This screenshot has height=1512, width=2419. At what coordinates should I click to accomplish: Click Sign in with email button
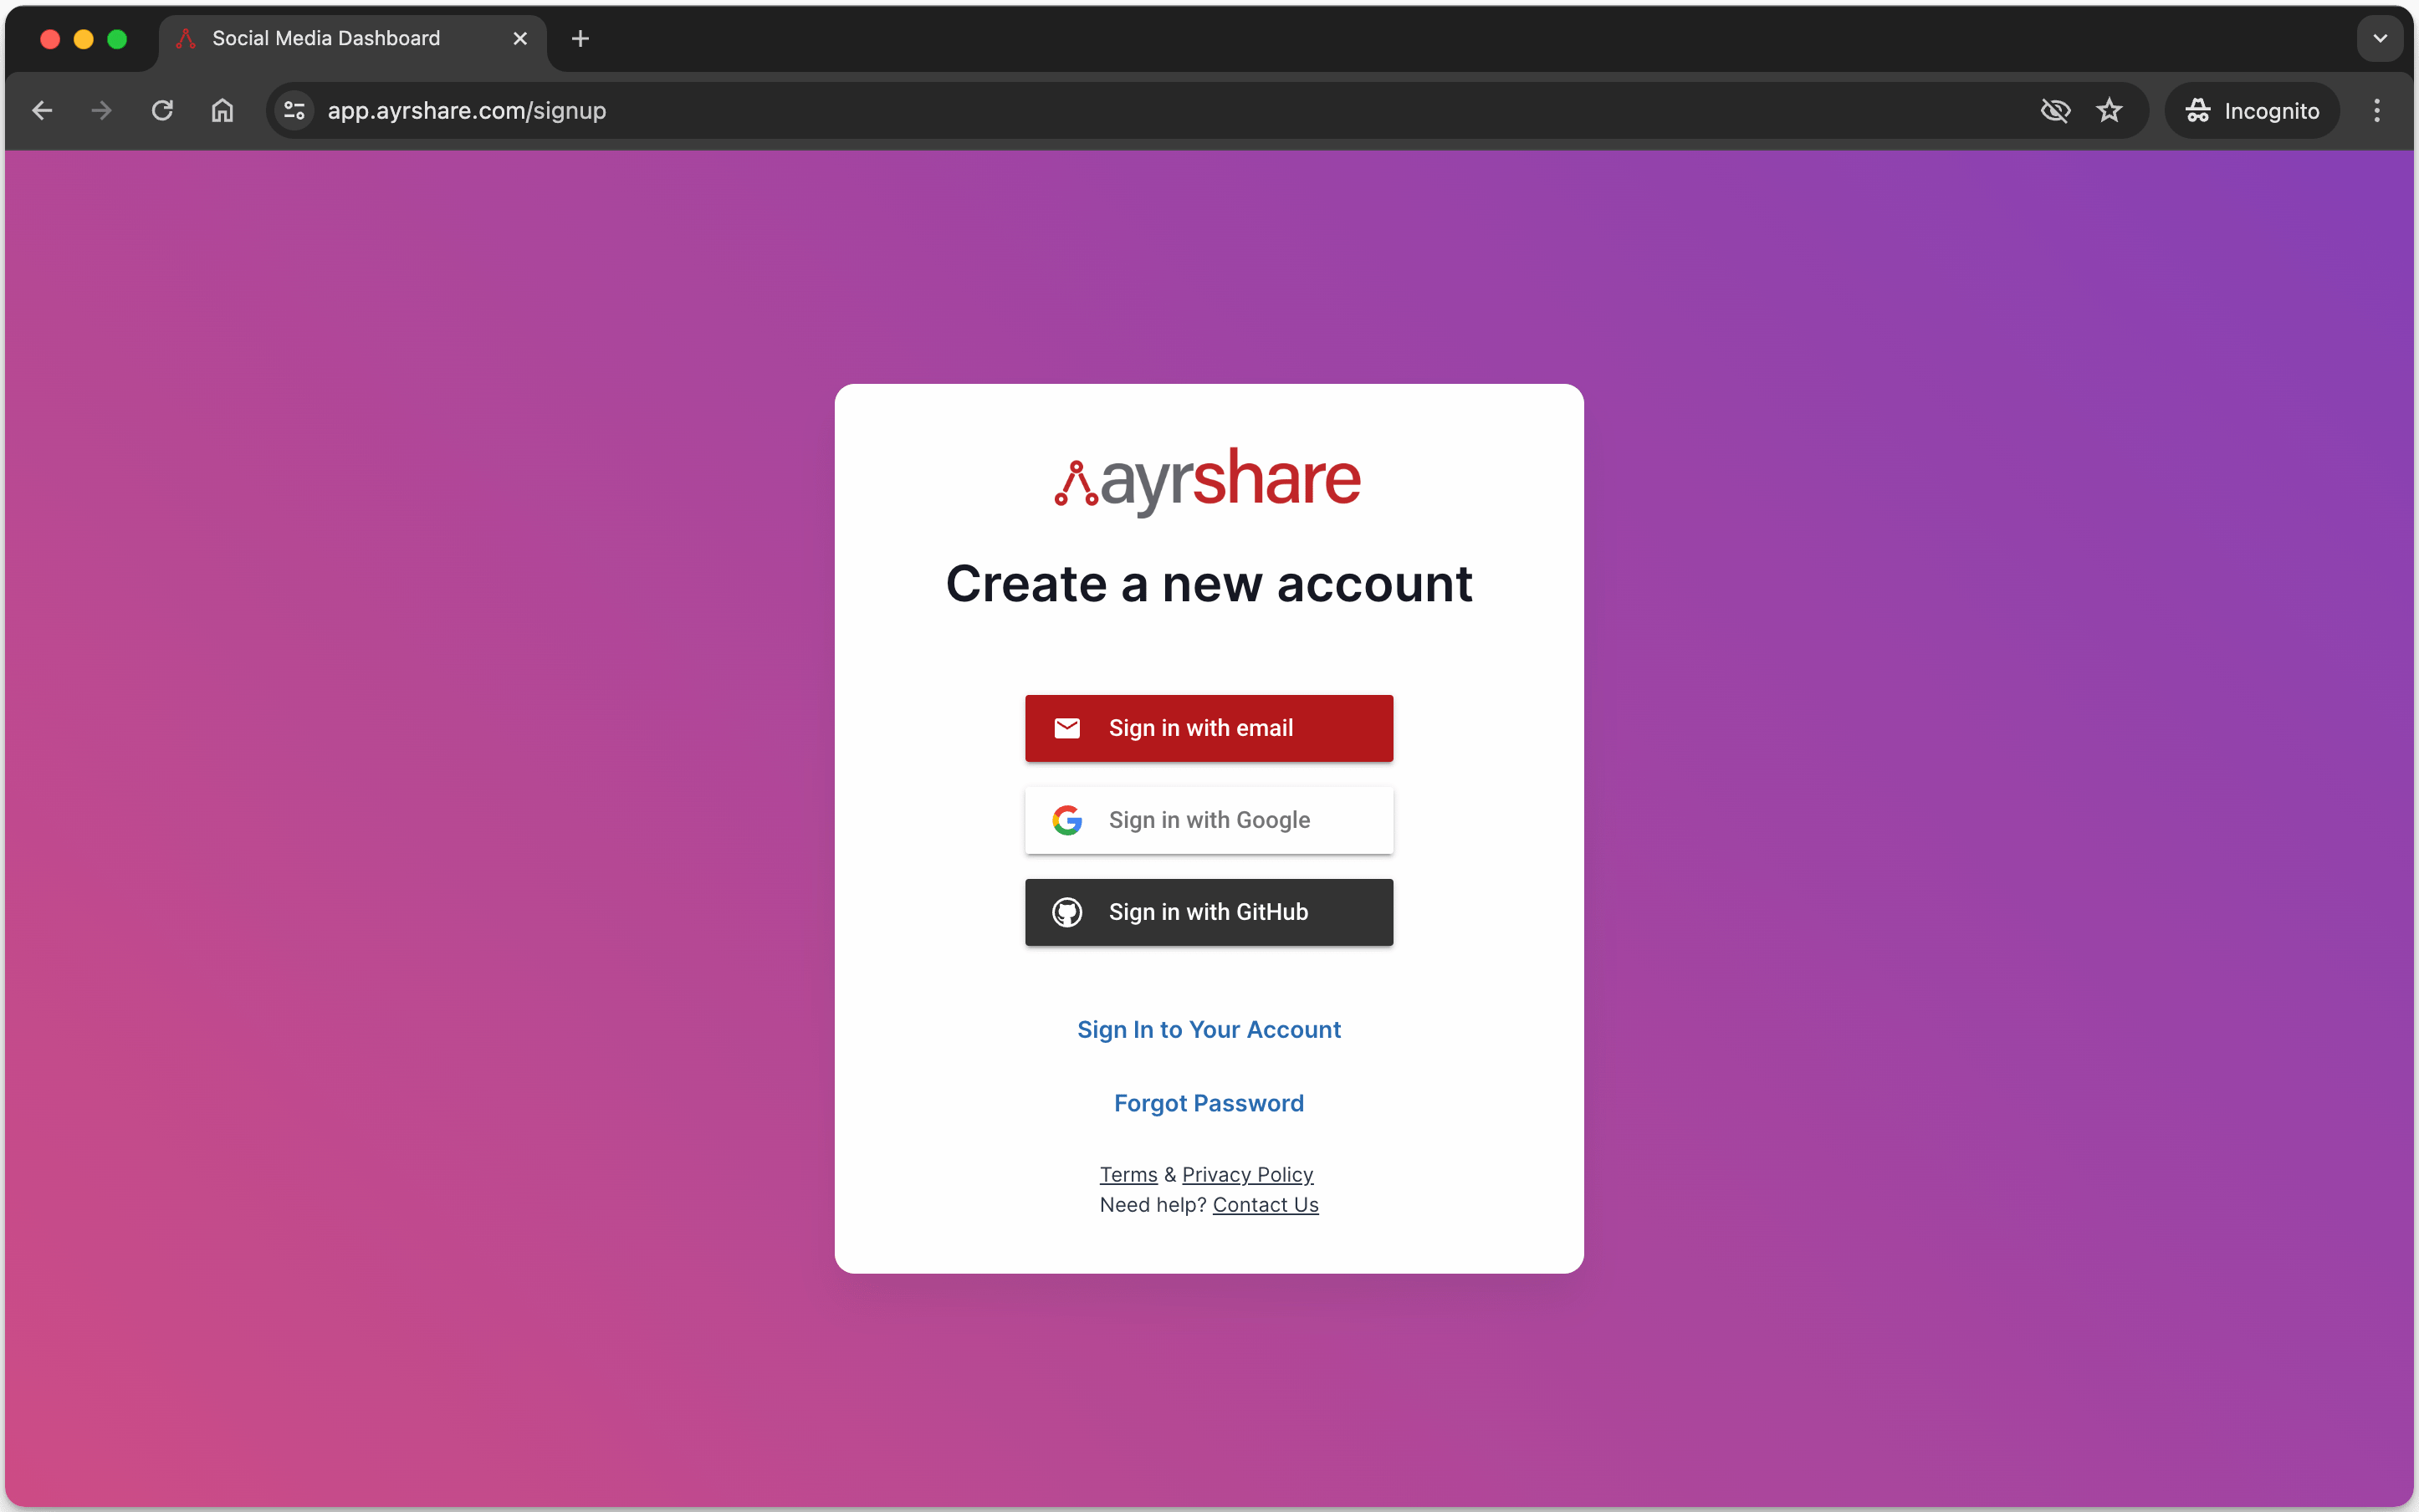[x=1209, y=728]
